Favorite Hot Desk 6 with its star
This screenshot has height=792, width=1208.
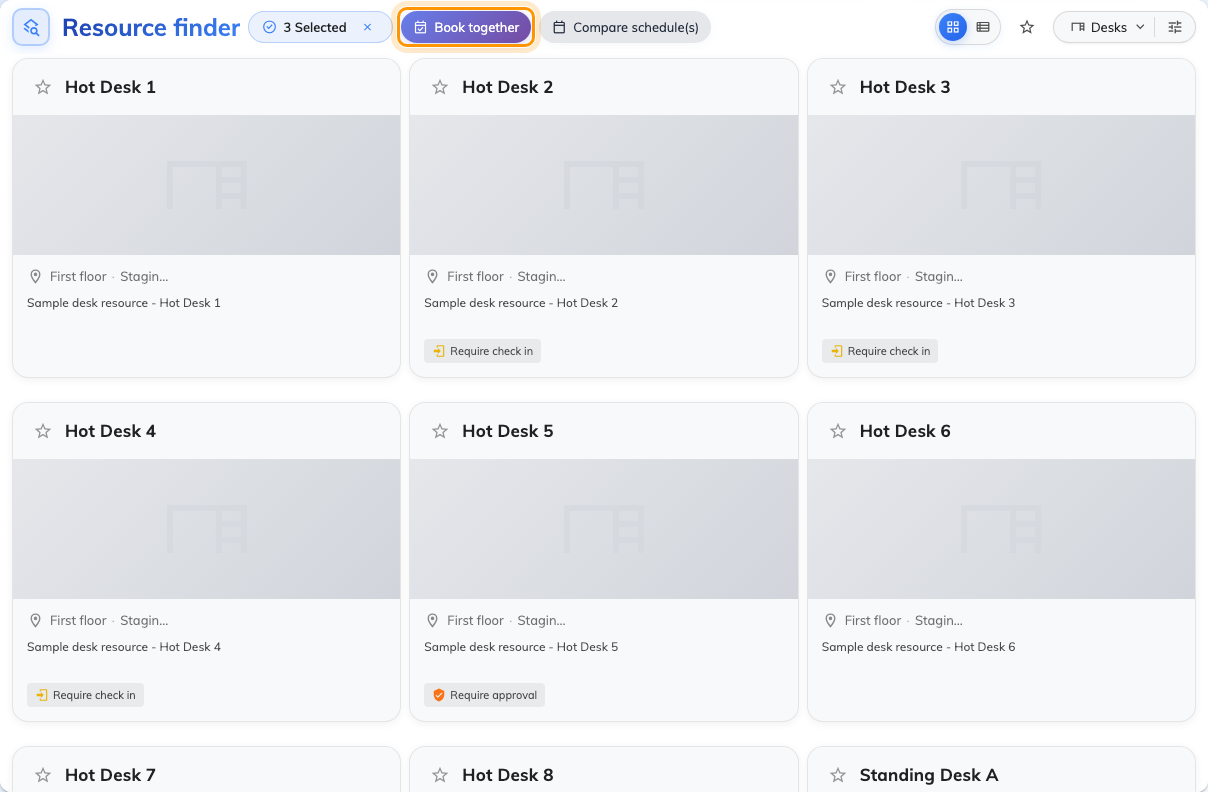tap(838, 431)
